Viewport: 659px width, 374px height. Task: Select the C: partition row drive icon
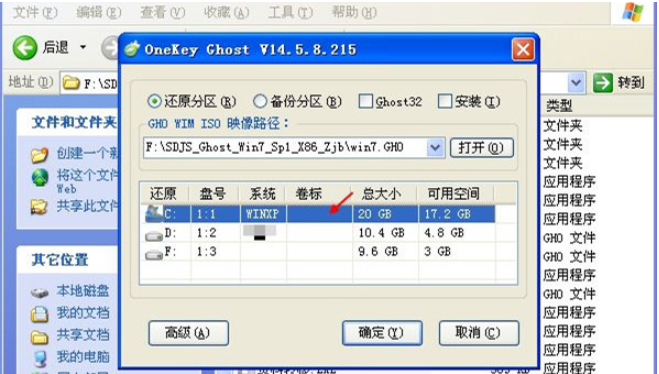(x=153, y=213)
